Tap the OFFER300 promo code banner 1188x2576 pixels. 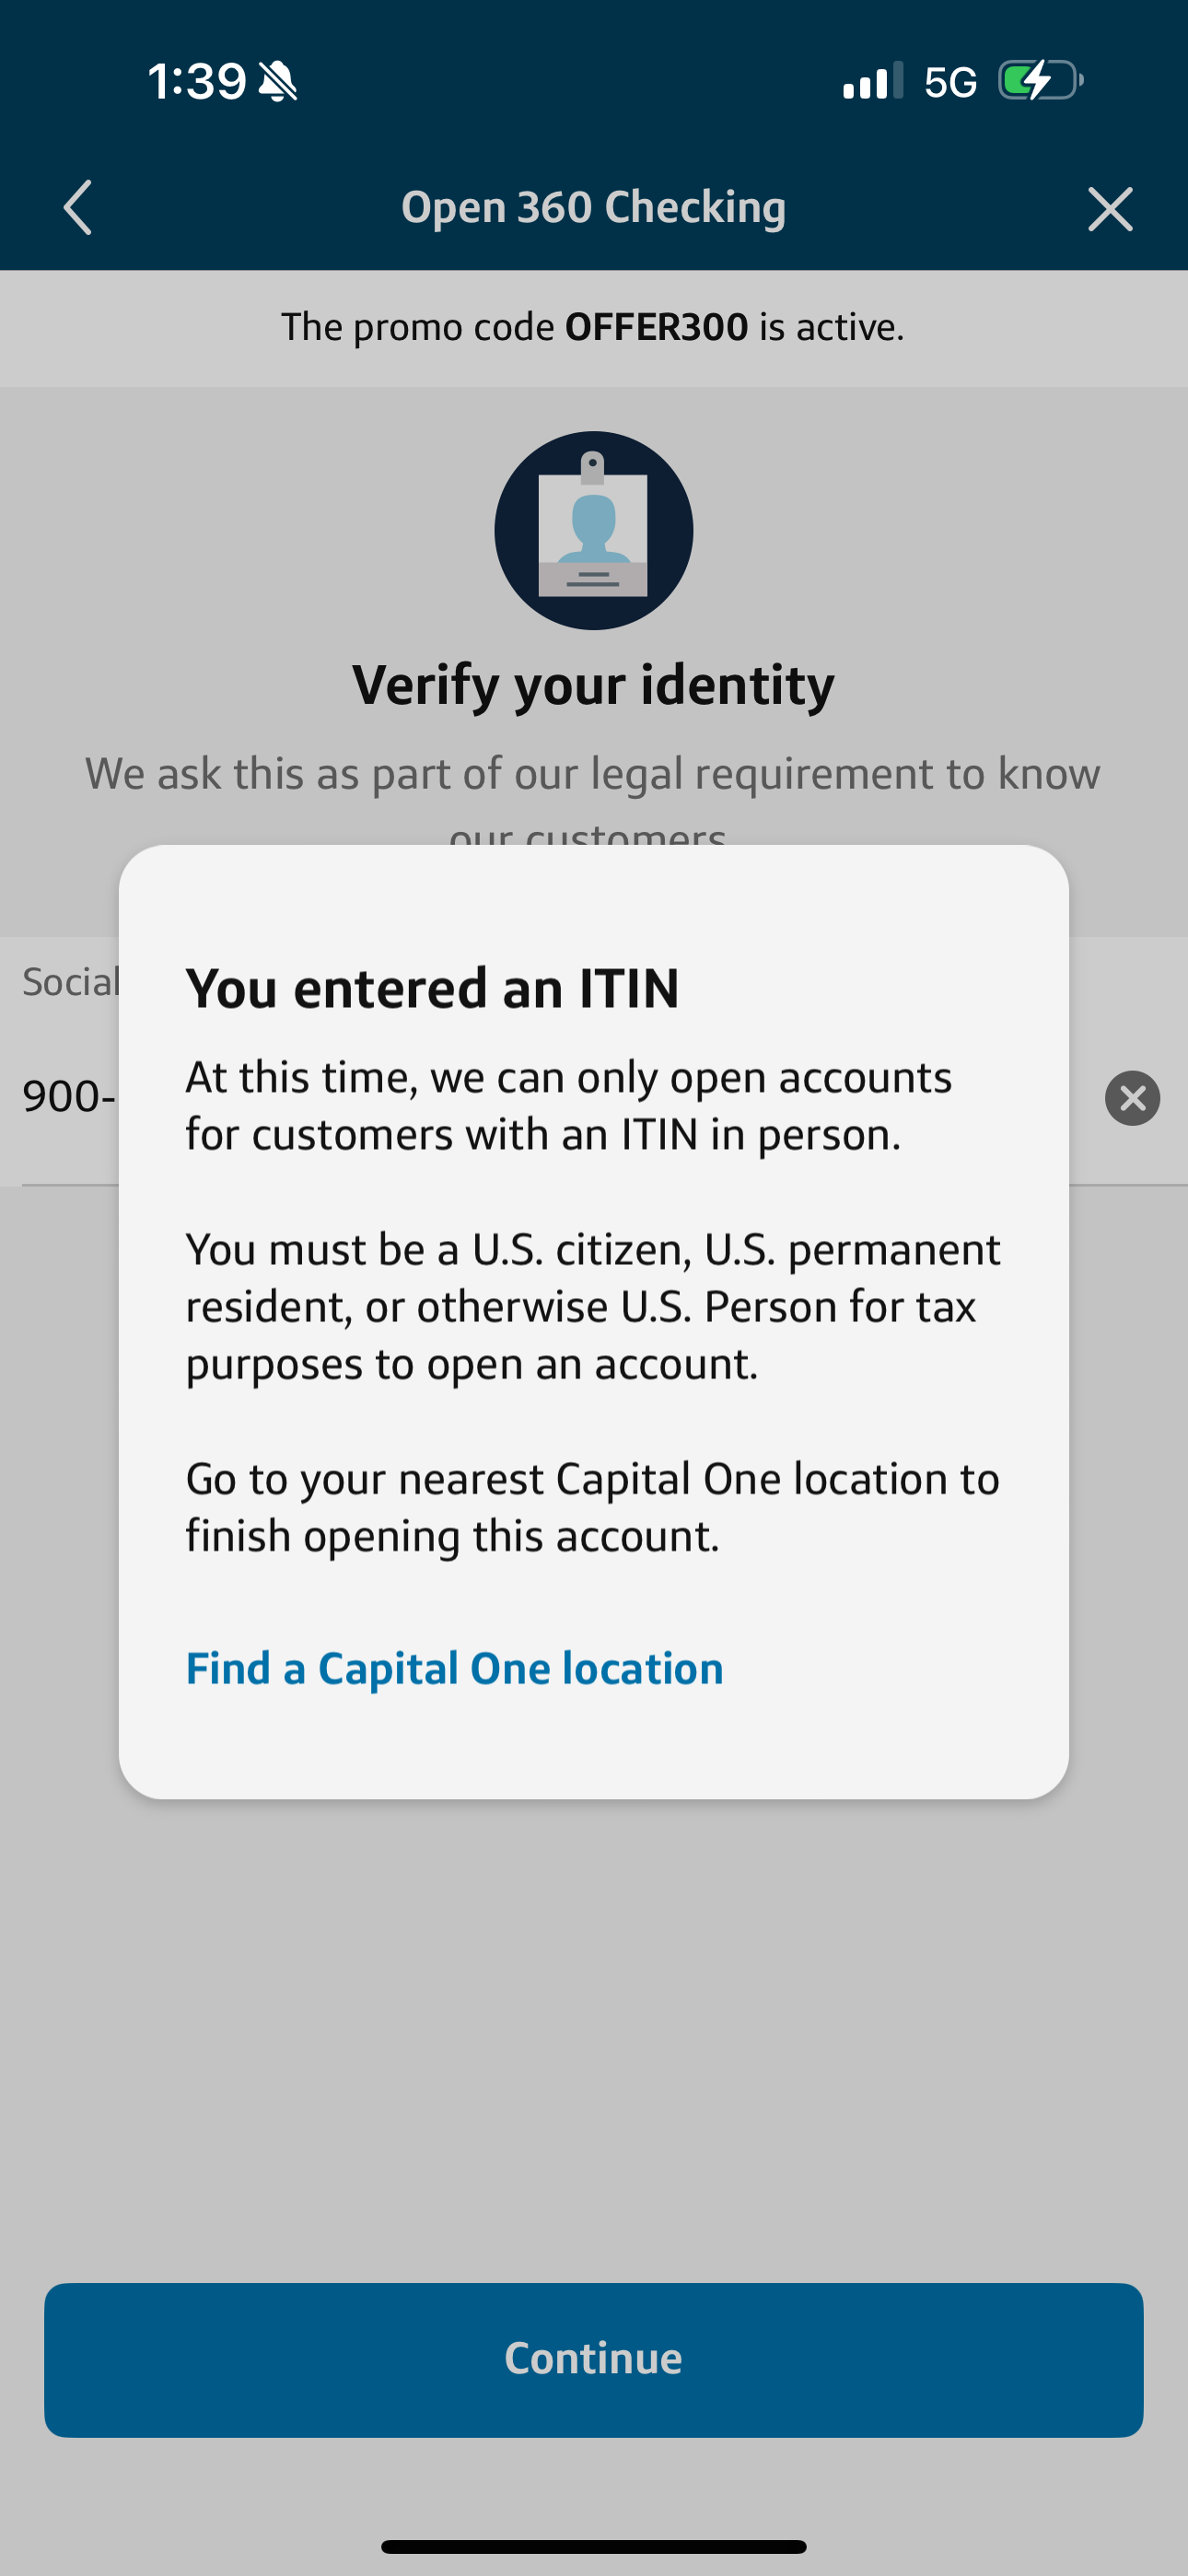(x=594, y=328)
